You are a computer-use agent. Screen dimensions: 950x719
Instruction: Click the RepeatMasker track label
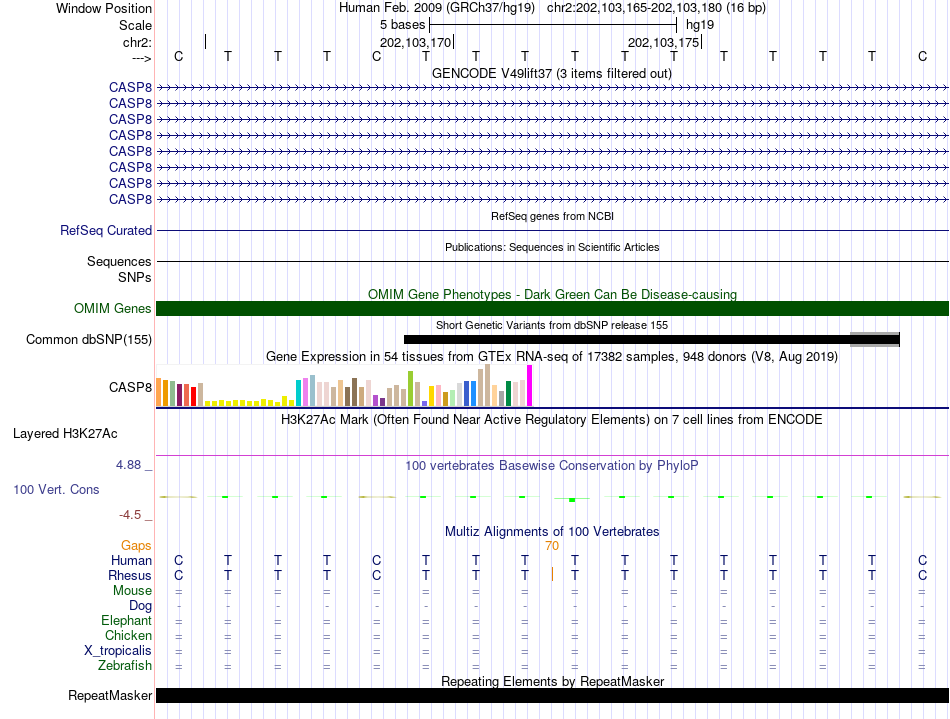click(110, 695)
